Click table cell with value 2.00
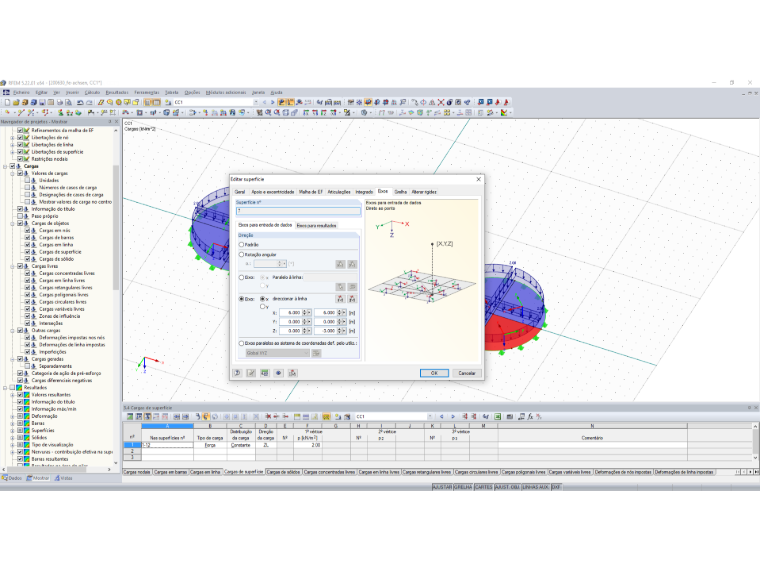 (307, 445)
